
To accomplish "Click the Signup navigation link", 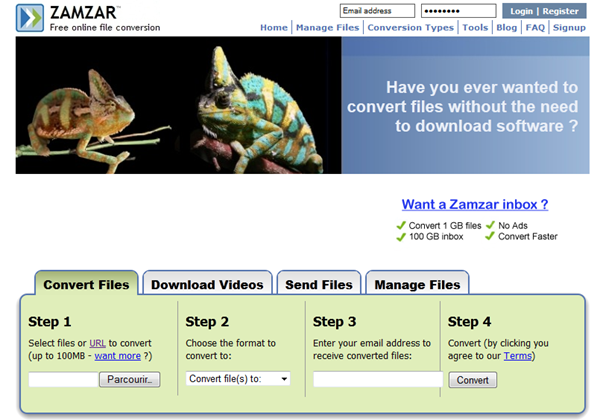I will pos(569,28).
